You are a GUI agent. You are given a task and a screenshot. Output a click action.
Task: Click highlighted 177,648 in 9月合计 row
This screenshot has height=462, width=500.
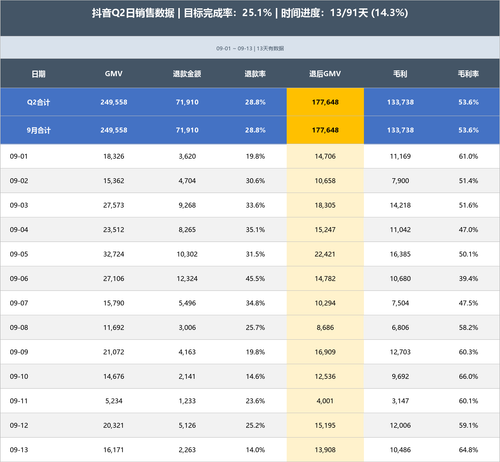pyautogui.click(x=325, y=130)
